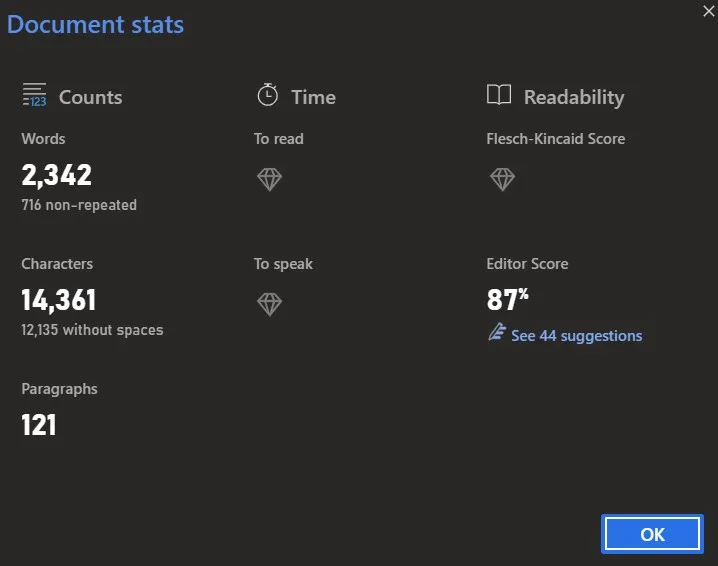
Task: Click the 716 non-repeated text
Action: [79, 205]
